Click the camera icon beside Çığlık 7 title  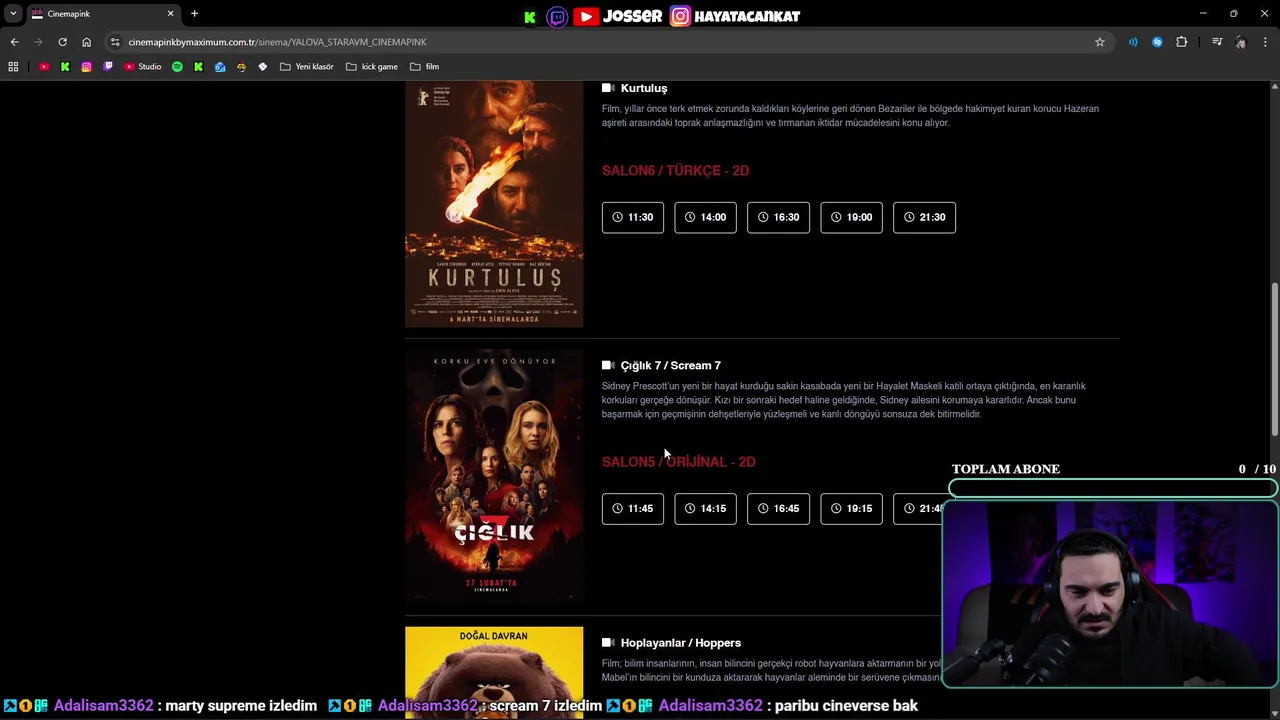608,365
